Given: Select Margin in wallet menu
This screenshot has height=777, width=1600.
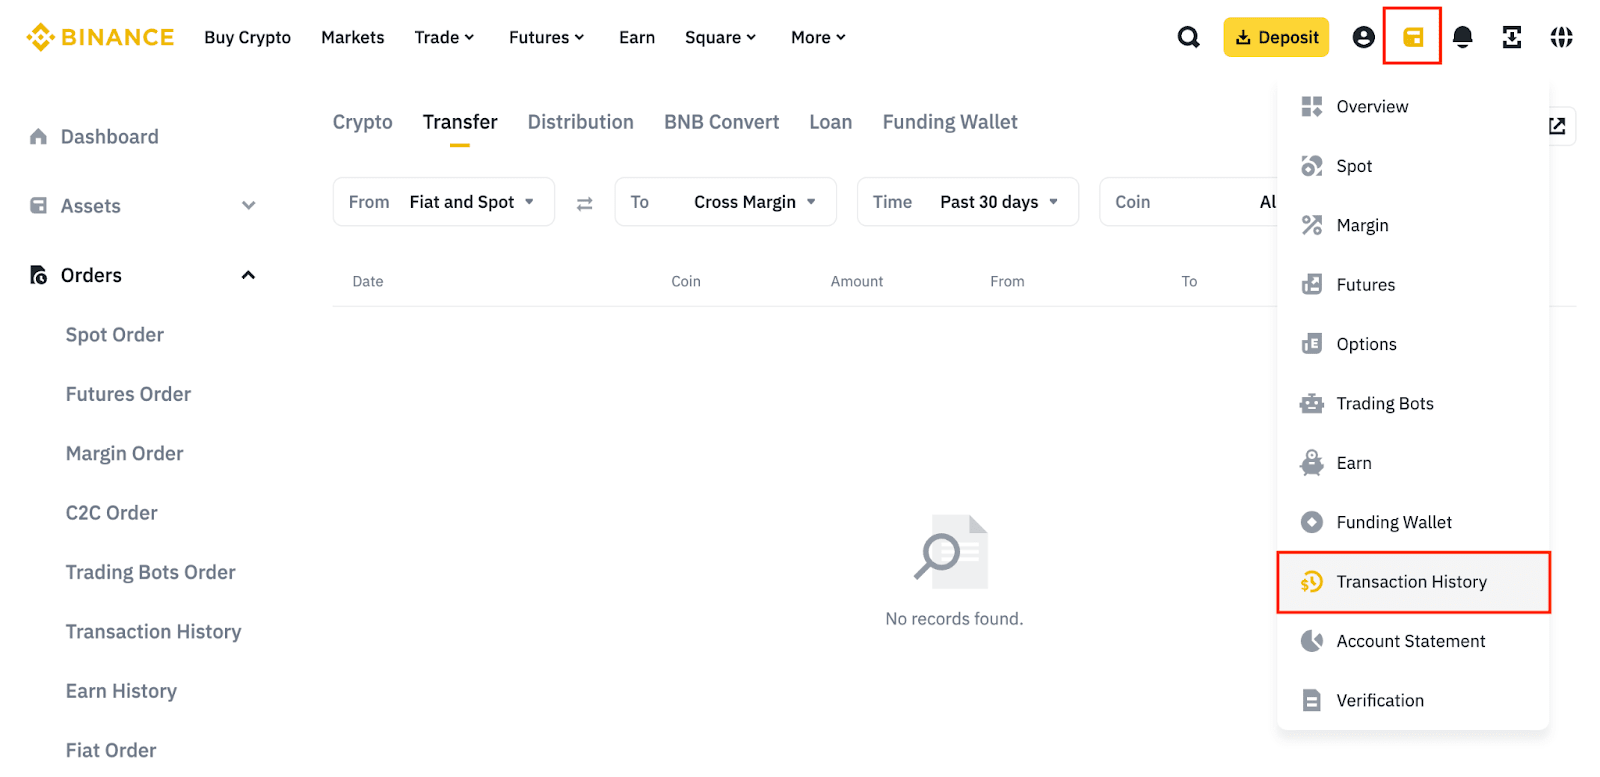Looking at the screenshot, I should pos(1413,225).
